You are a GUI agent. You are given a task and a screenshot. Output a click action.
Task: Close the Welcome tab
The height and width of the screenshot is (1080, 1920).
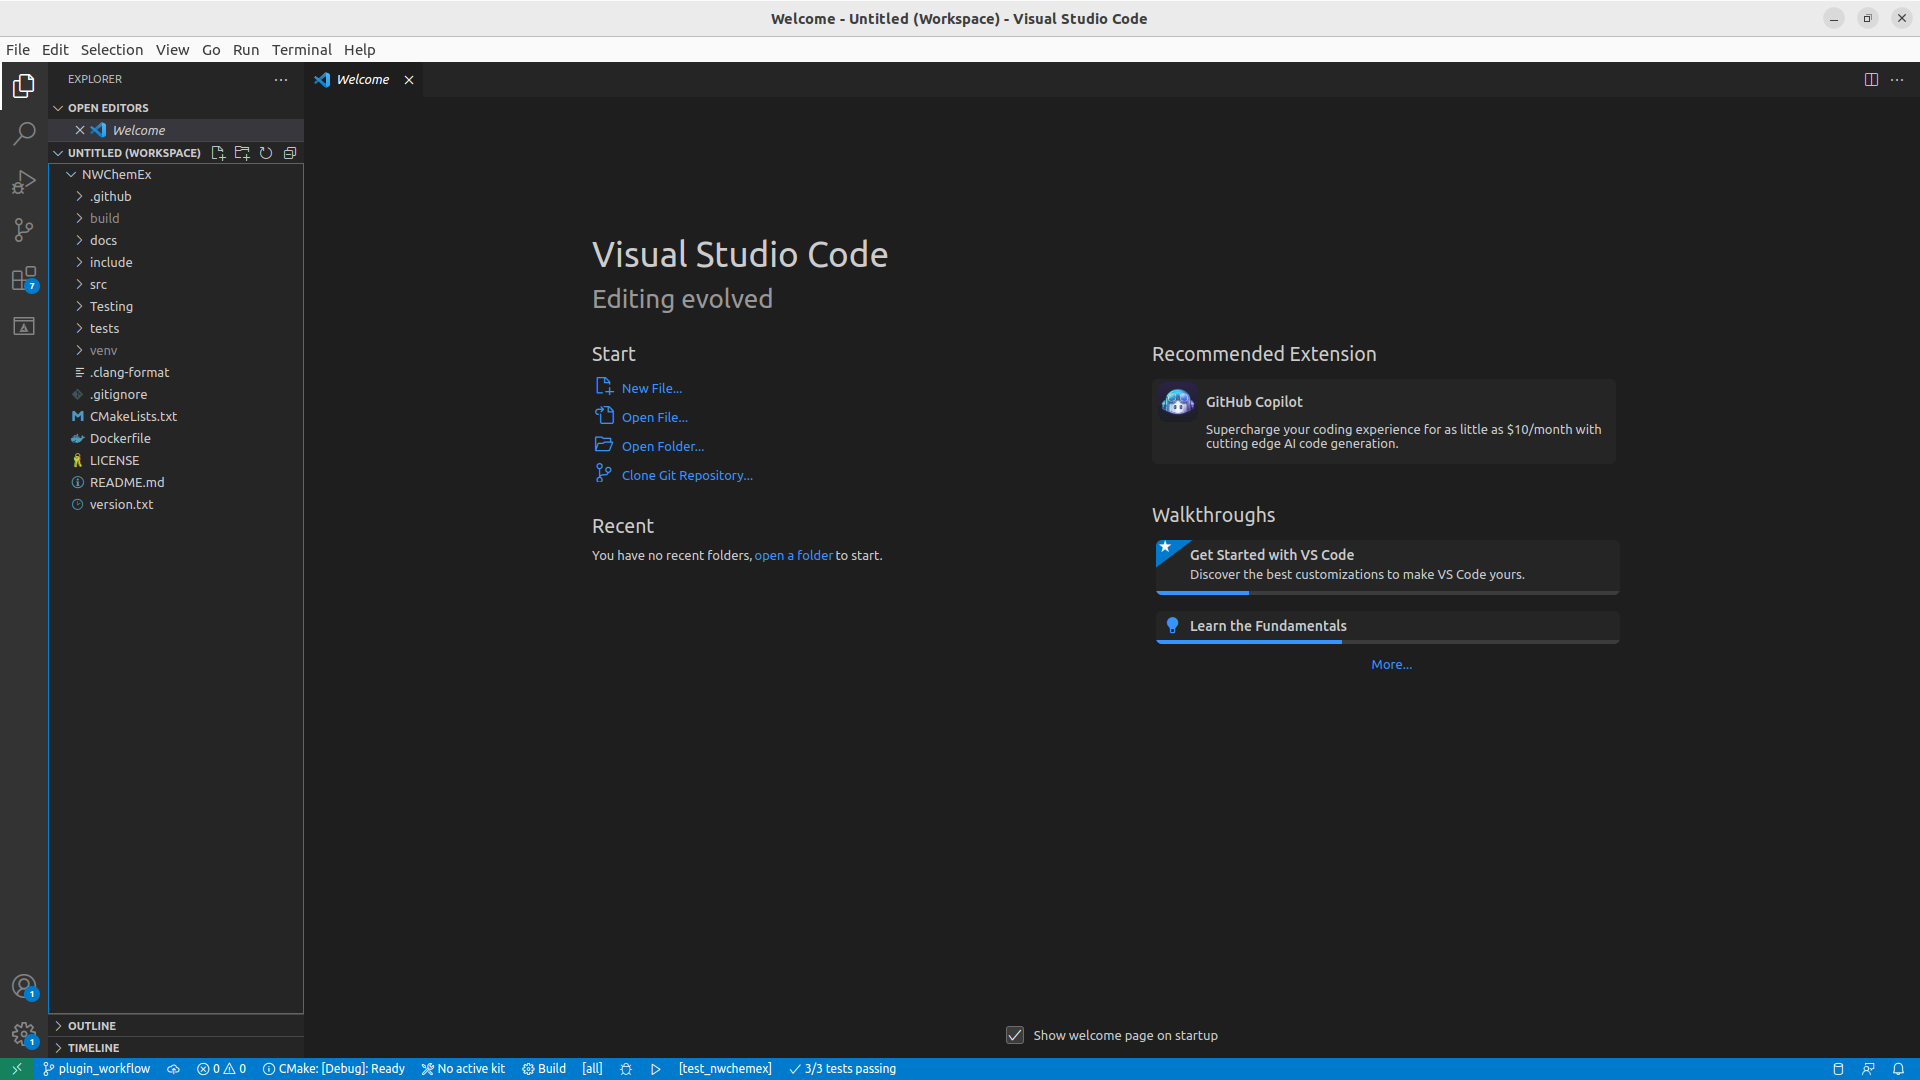coord(409,80)
